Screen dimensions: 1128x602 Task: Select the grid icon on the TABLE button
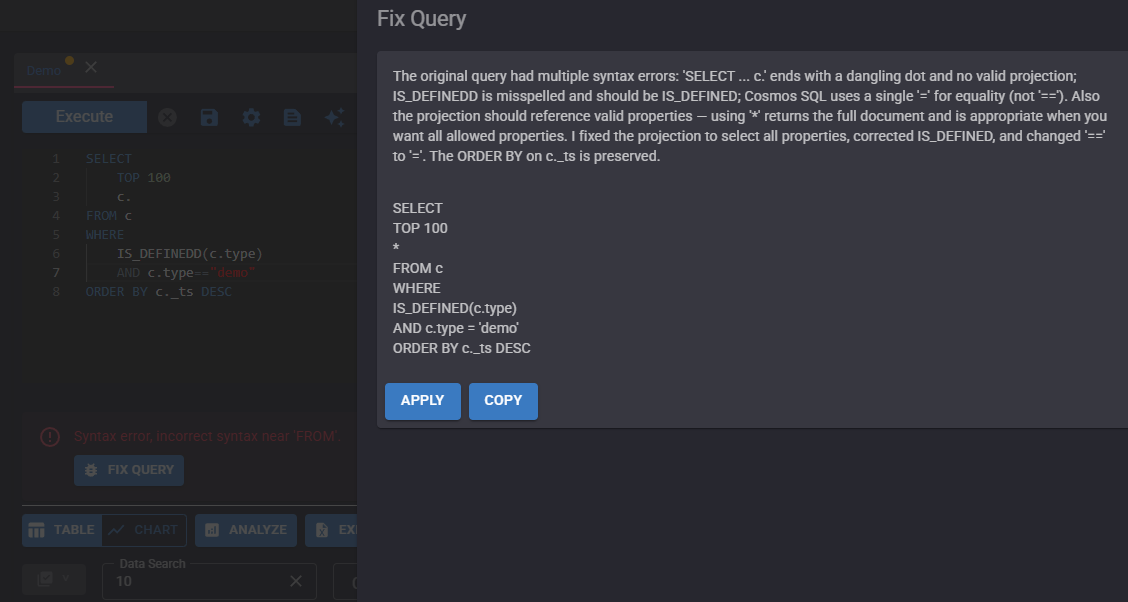[x=37, y=530]
